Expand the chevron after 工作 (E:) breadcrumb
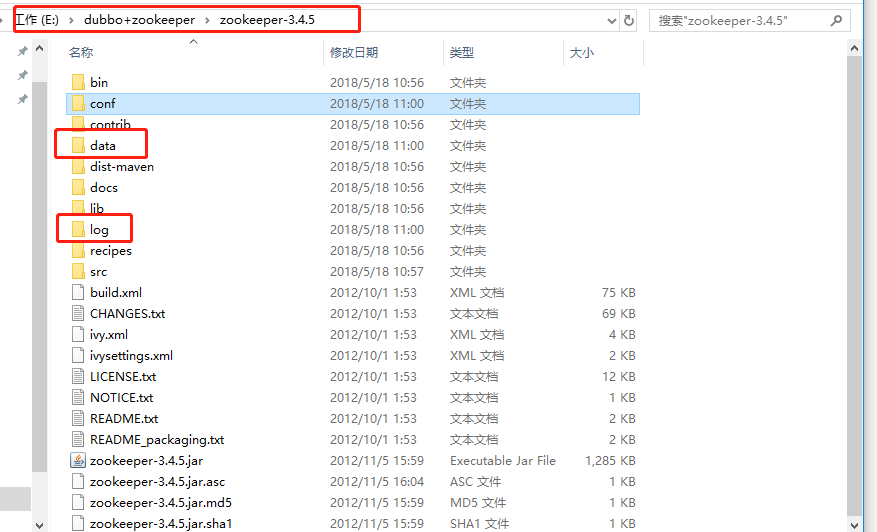Screen dimensions: 877x532 point(71,20)
